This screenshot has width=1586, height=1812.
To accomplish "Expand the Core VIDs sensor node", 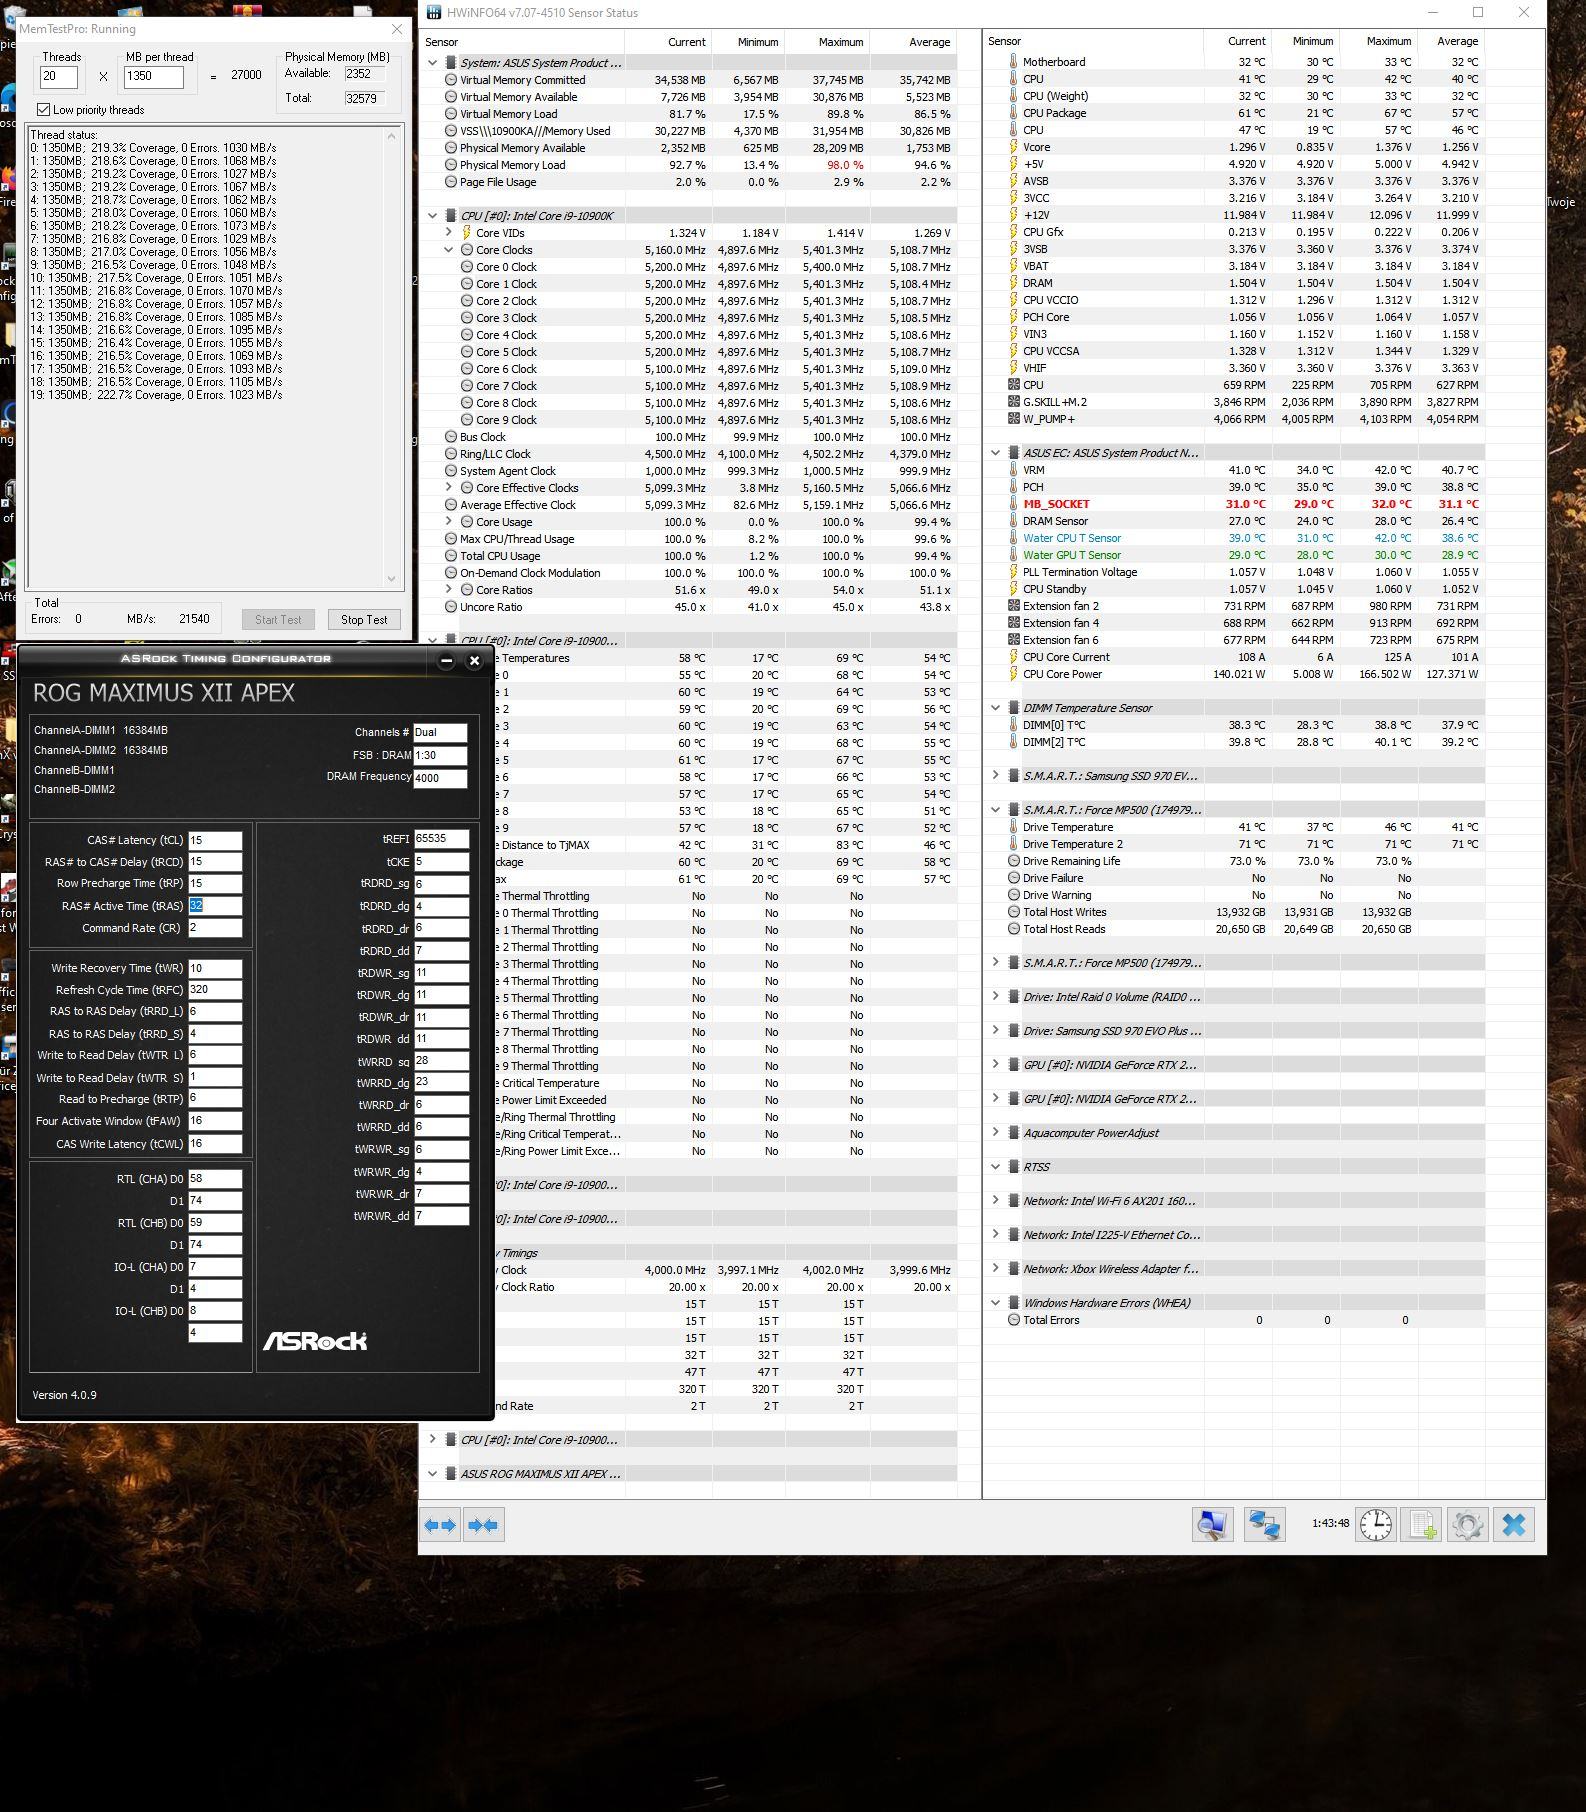I will coord(449,233).
